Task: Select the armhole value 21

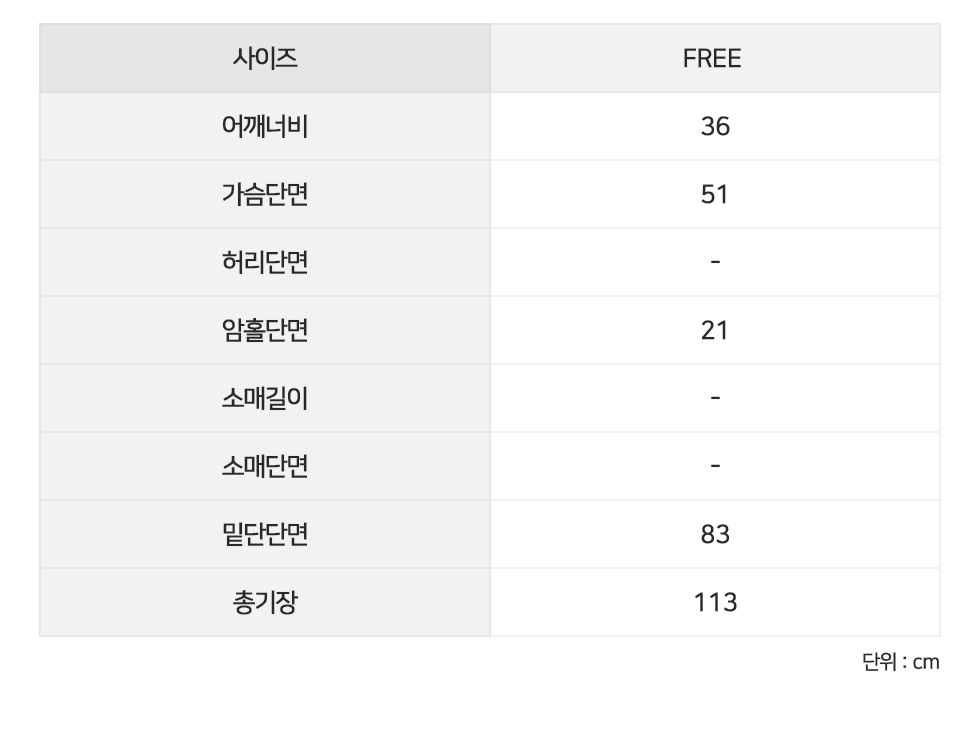Action: [x=715, y=331]
